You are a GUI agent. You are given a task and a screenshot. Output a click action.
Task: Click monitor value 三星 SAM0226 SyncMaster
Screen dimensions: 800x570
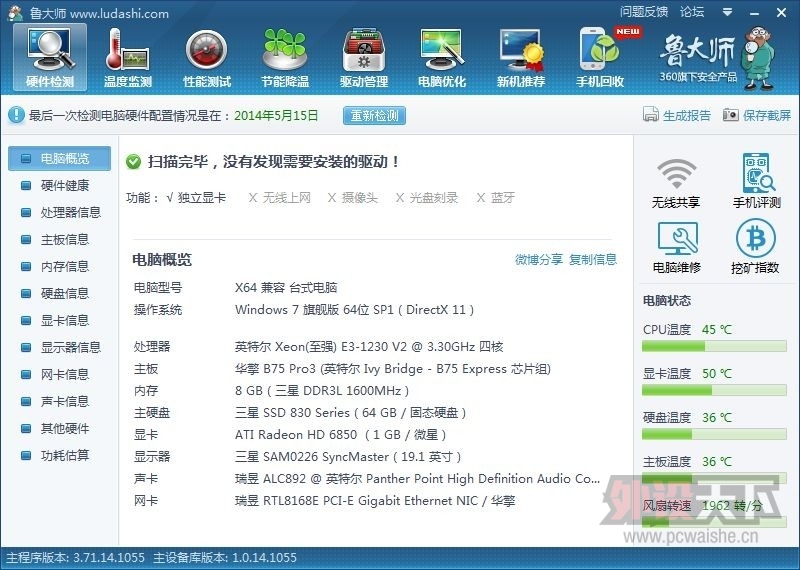[x=348, y=456]
